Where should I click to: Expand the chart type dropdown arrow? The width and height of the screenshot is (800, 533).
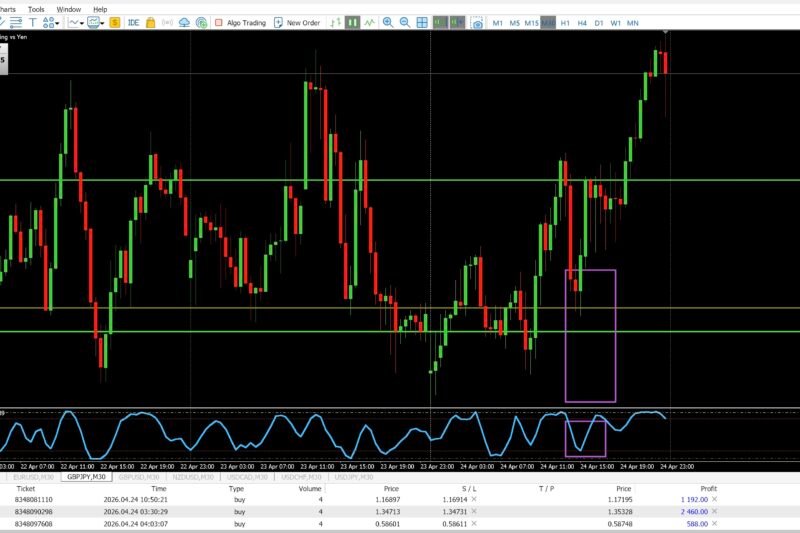[x=82, y=23]
